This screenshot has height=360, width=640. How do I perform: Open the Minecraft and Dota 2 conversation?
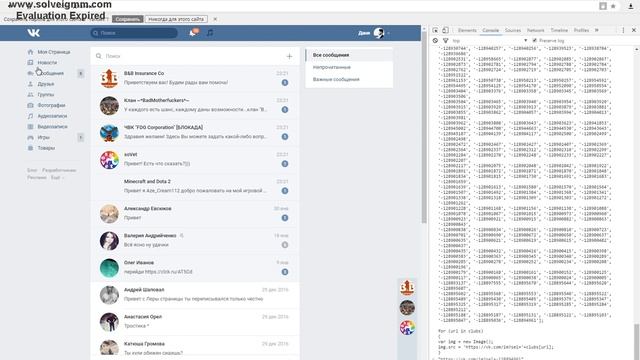(195, 187)
